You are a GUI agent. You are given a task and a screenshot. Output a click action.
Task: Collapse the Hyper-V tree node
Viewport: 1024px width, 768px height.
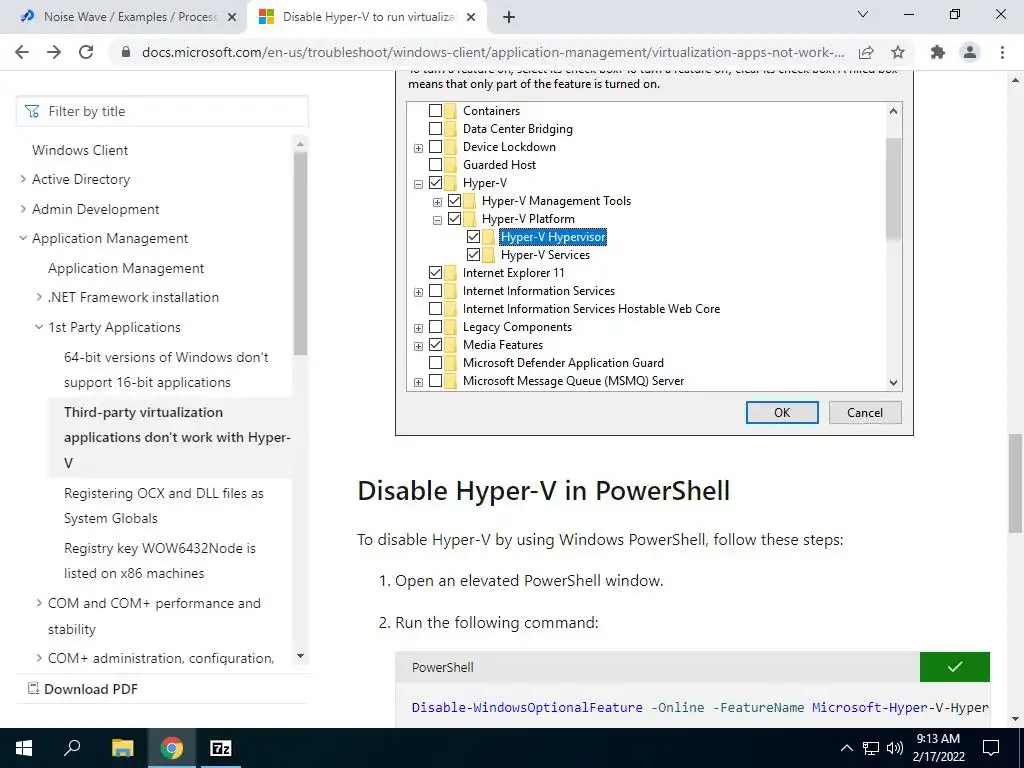419,184
